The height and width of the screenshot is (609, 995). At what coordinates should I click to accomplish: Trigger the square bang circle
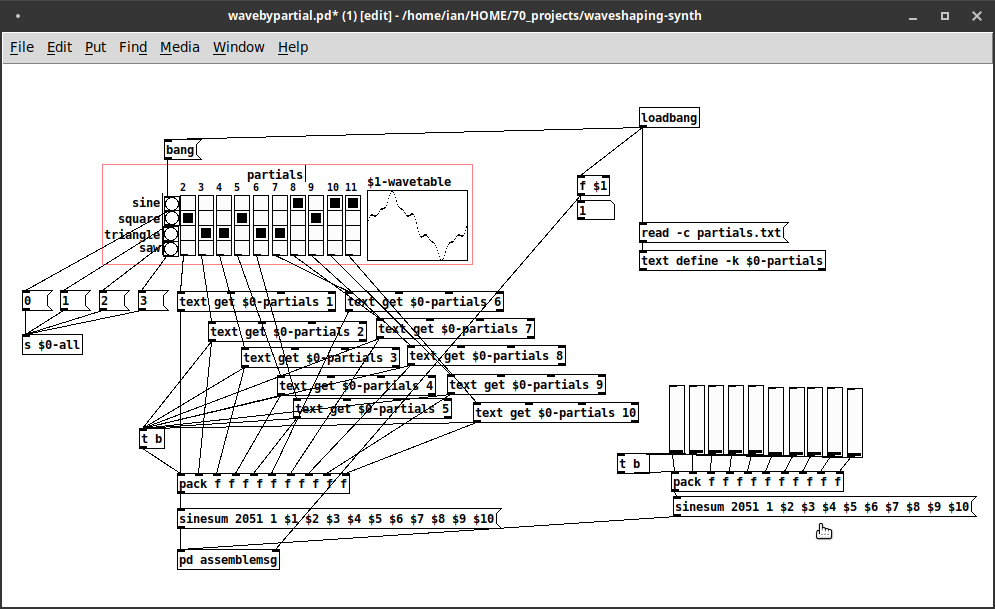point(171,219)
